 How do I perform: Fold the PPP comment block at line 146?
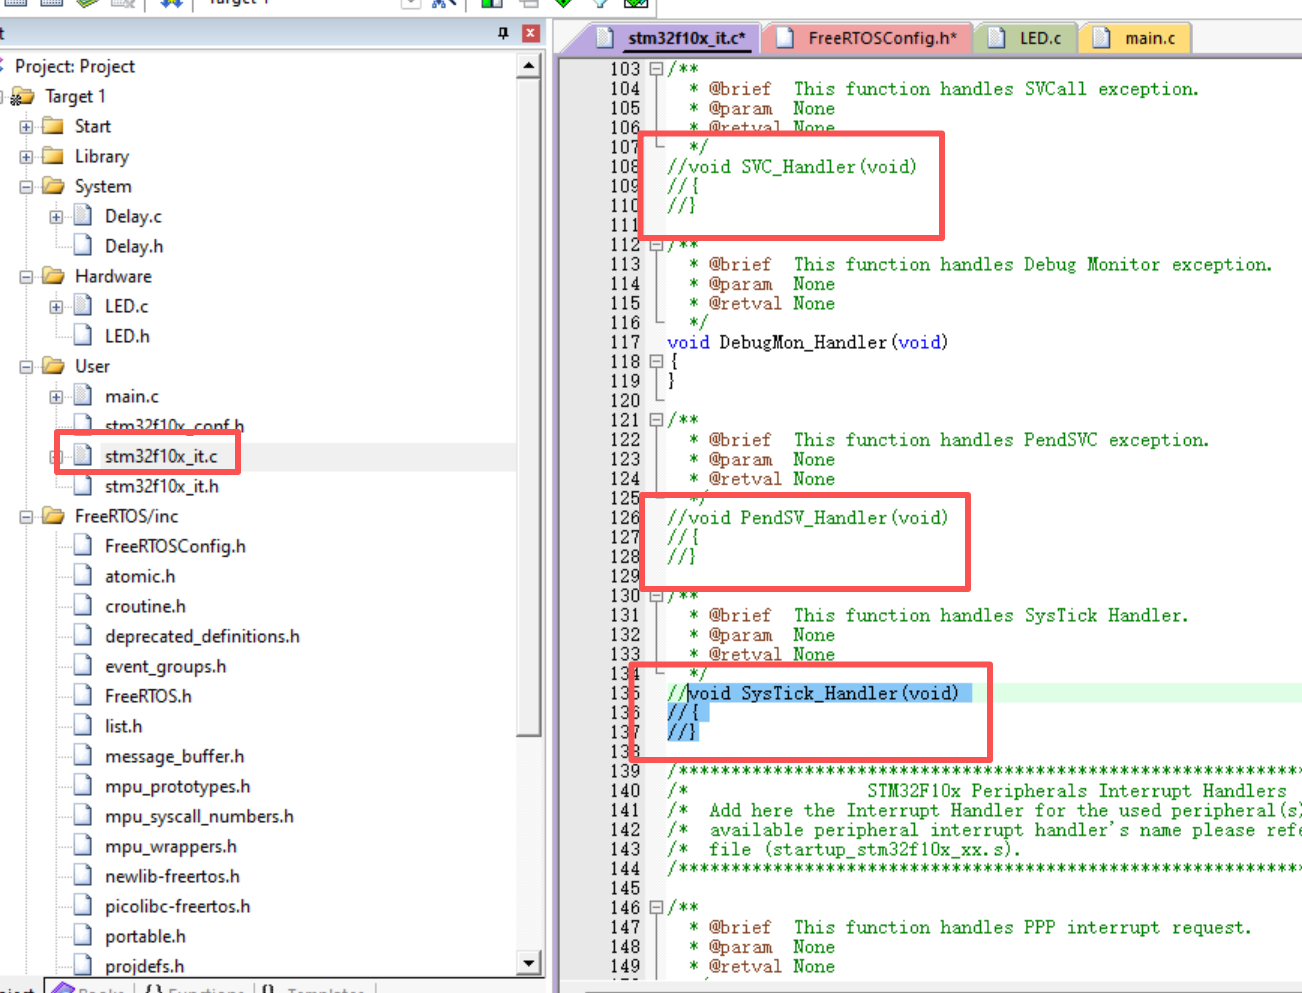click(656, 908)
